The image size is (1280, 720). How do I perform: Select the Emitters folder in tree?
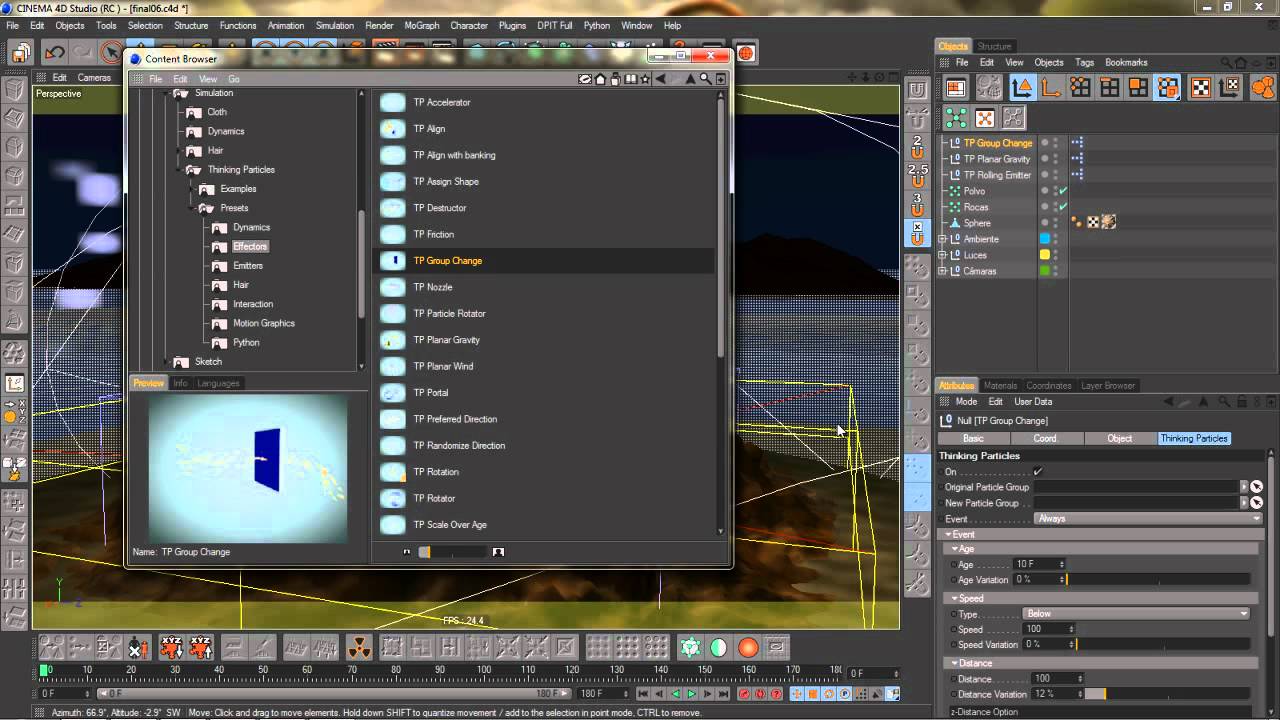[248, 266]
